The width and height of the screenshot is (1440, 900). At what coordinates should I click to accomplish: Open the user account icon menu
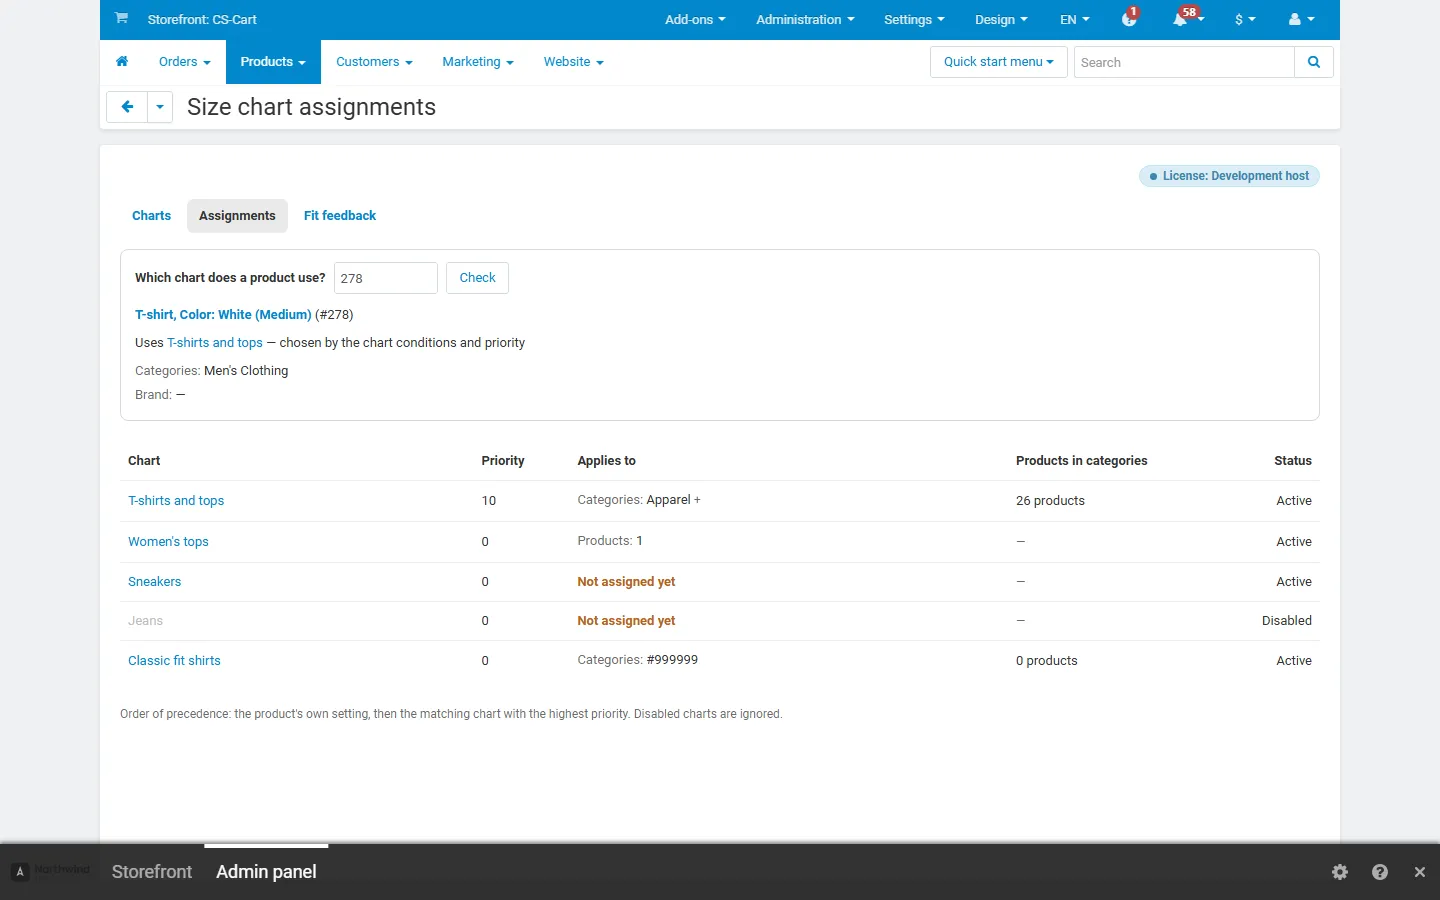pyautogui.click(x=1301, y=19)
